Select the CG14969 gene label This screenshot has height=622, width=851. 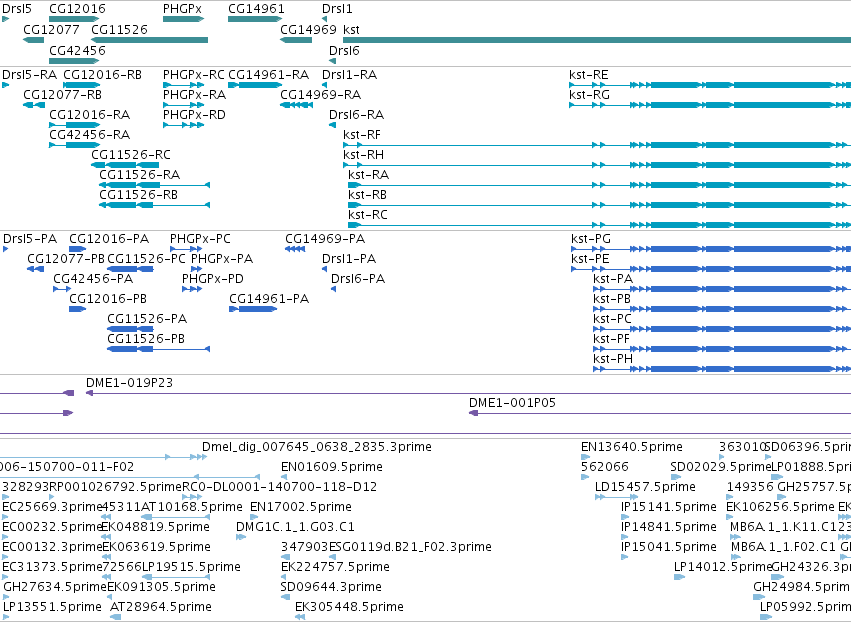tap(308, 29)
